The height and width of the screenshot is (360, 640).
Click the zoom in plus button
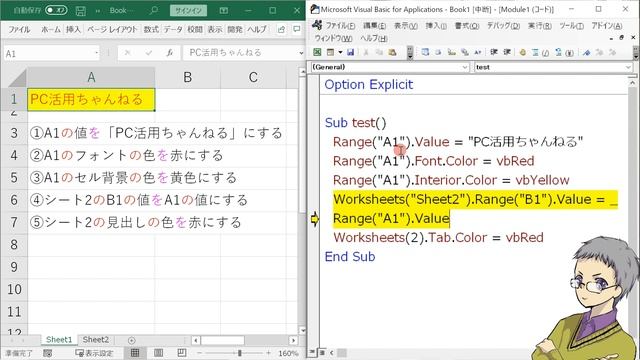pos(268,353)
